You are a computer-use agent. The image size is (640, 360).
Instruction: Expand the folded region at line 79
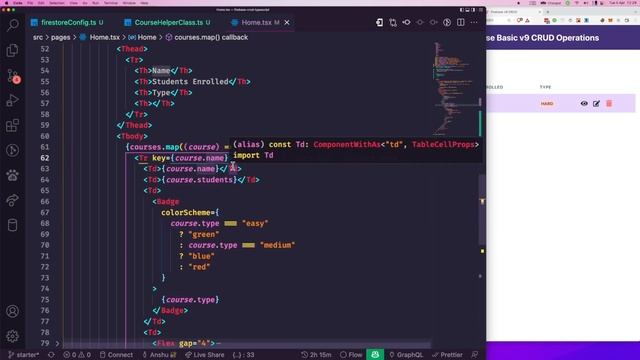pyautogui.click(x=57, y=343)
